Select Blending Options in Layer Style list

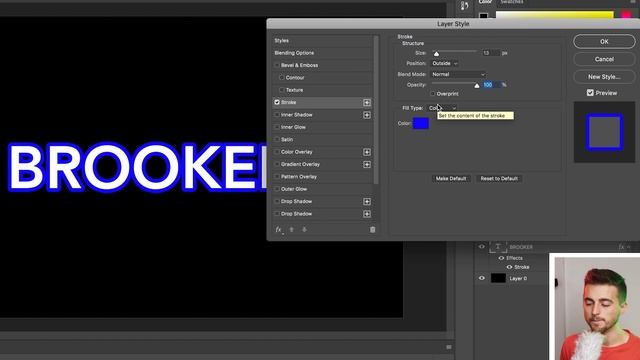click(294, 53)
